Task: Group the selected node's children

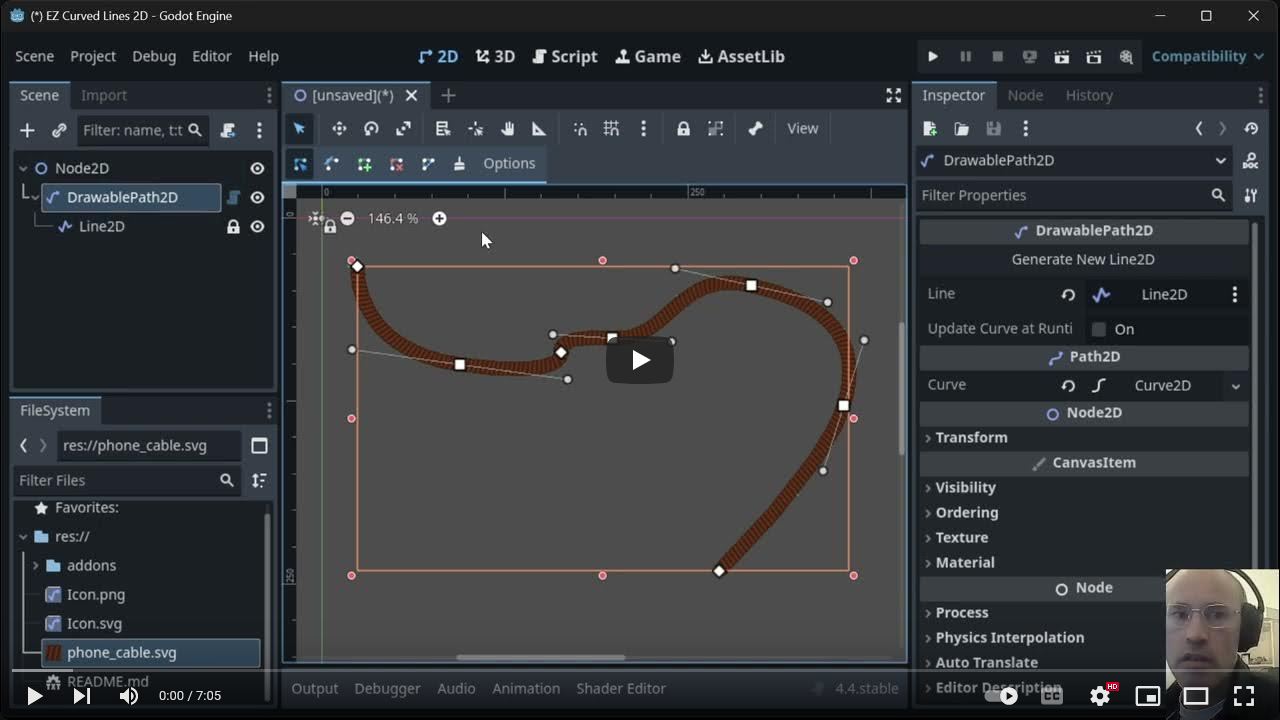Action: coord(715,128)
